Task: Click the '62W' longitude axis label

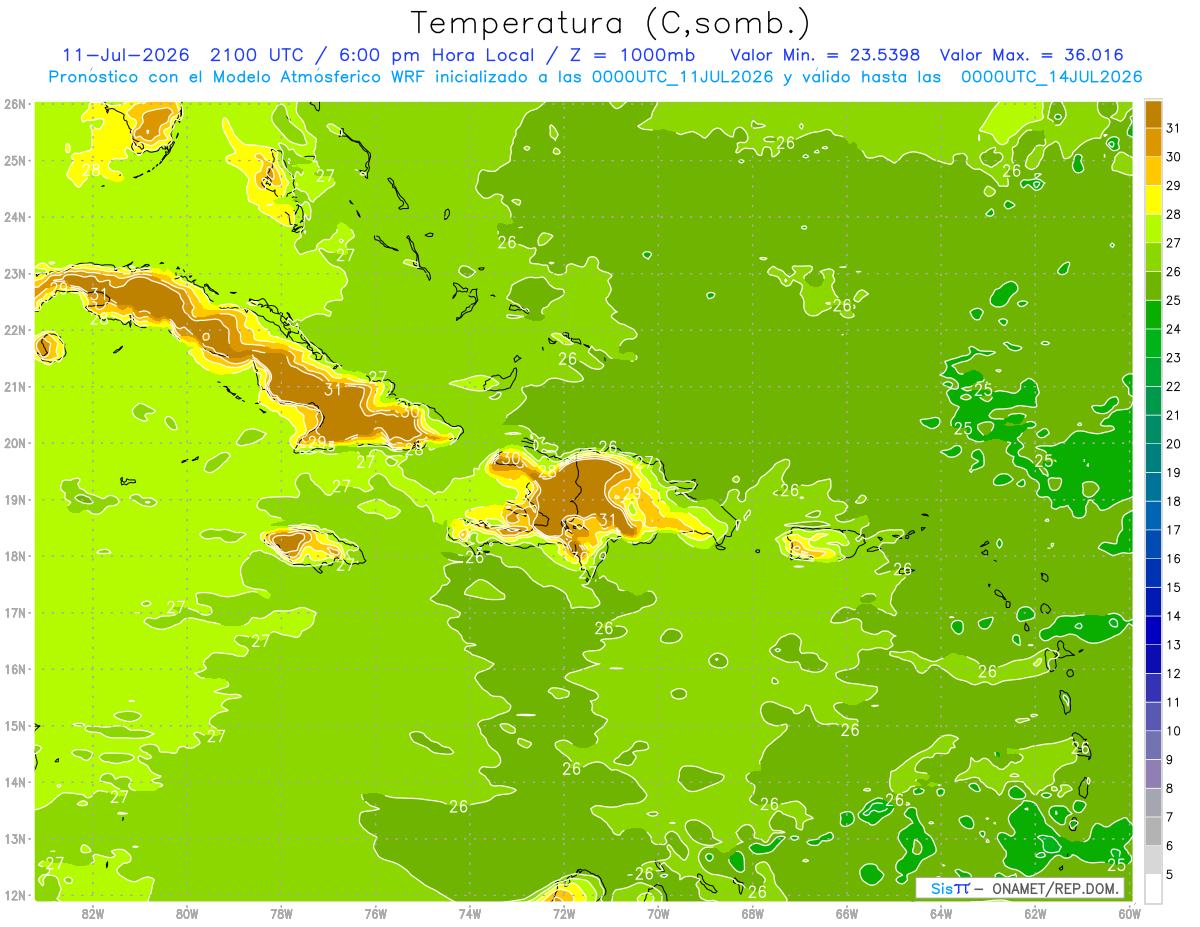Action: click(1035, 913)
